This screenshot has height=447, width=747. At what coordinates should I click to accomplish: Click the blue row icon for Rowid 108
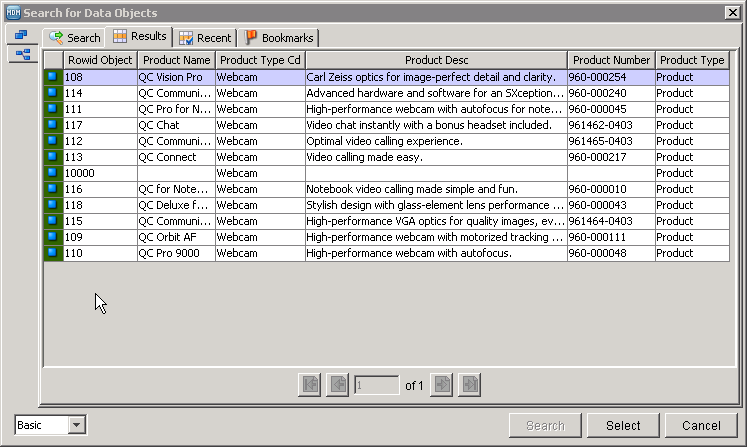coord(53,77)
